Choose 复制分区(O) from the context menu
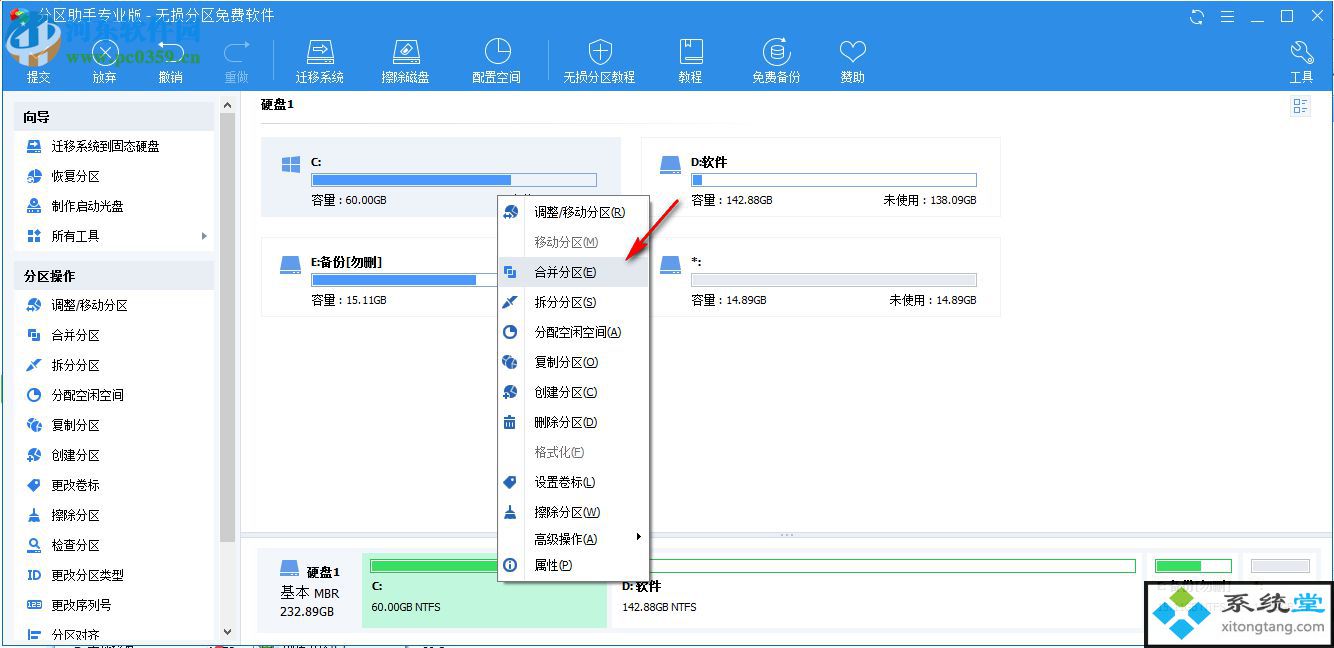The height and width of the screenshot is (648, 1334). click(573, 362)
